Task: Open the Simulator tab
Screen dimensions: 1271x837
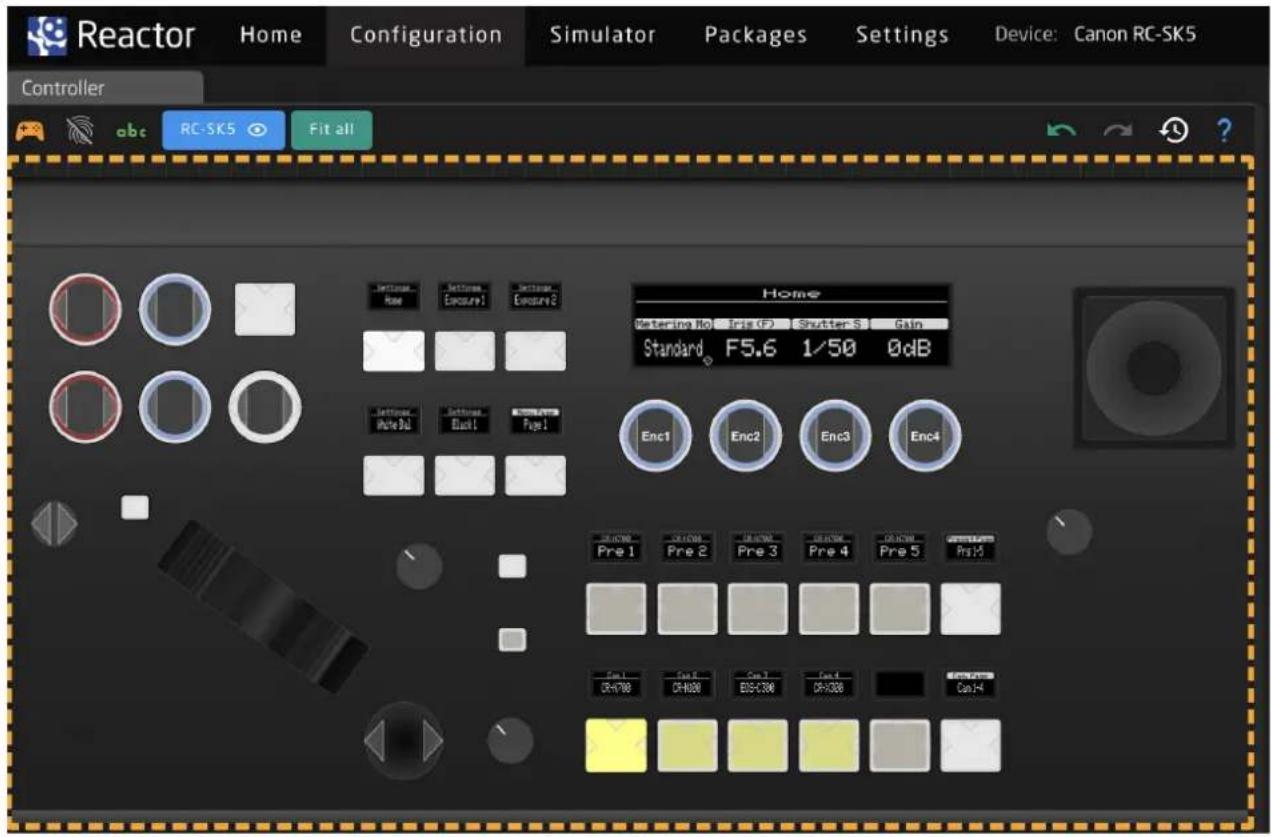Action: [602, 34]
